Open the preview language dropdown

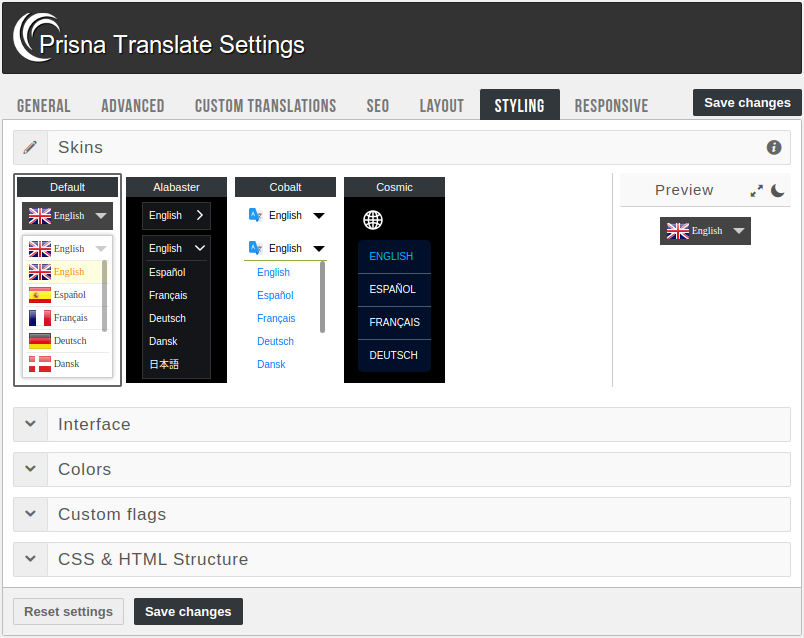pyautogui.click(x=703, y=231)
